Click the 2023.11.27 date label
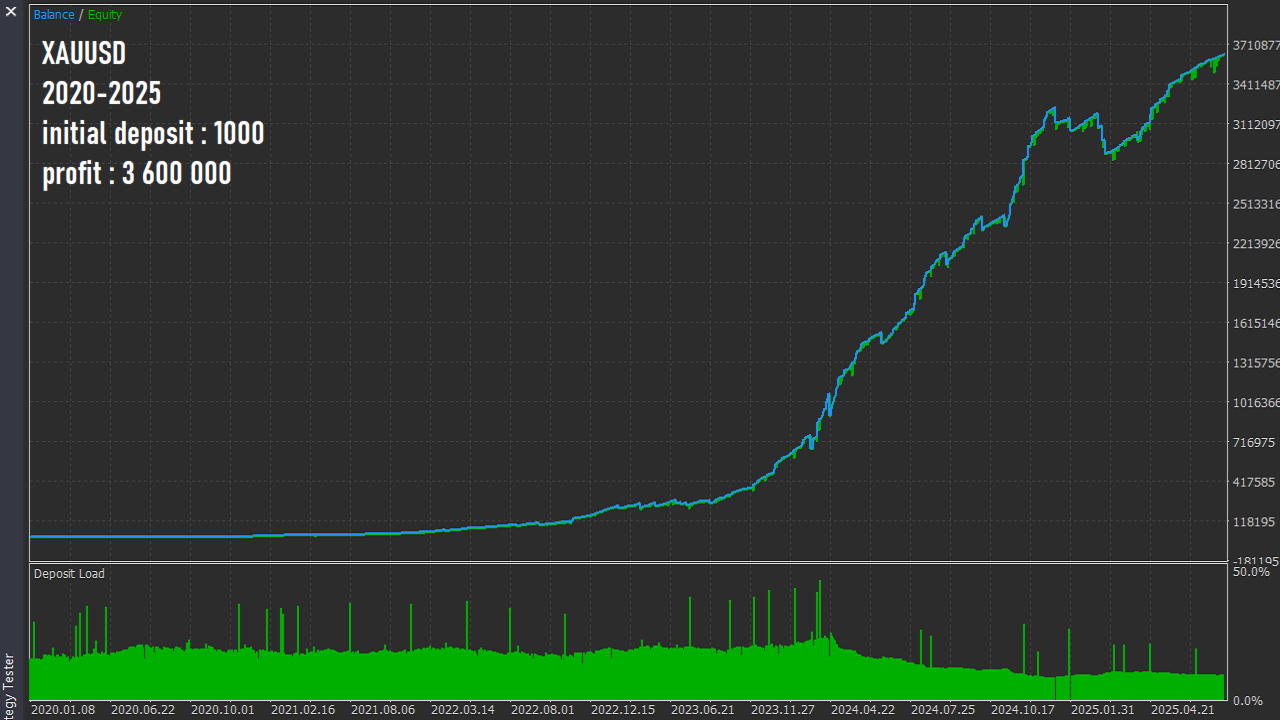The height and width of the screenshot is (720, 1280). click(783, 710)
